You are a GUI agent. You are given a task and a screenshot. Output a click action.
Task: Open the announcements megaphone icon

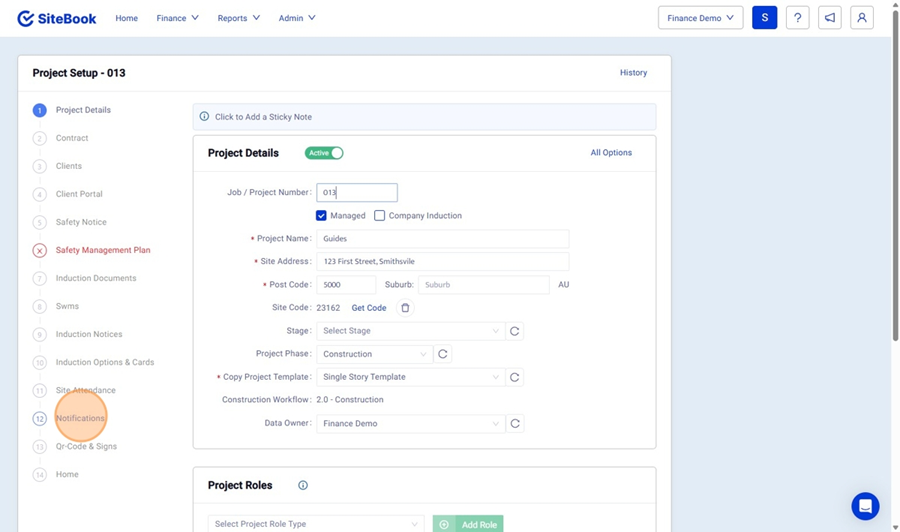(x=829, y=18)
